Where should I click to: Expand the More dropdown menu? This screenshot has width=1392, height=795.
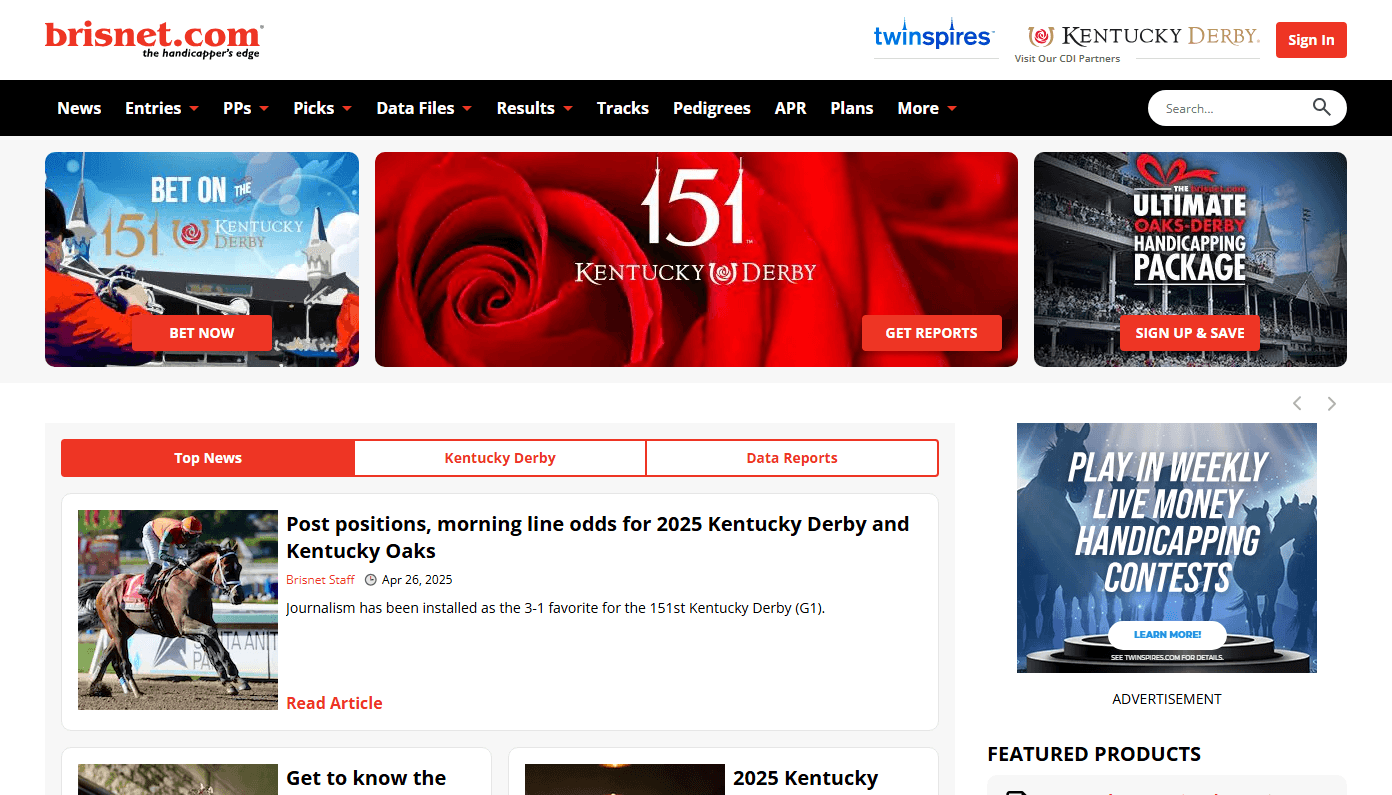coord(927,108)
